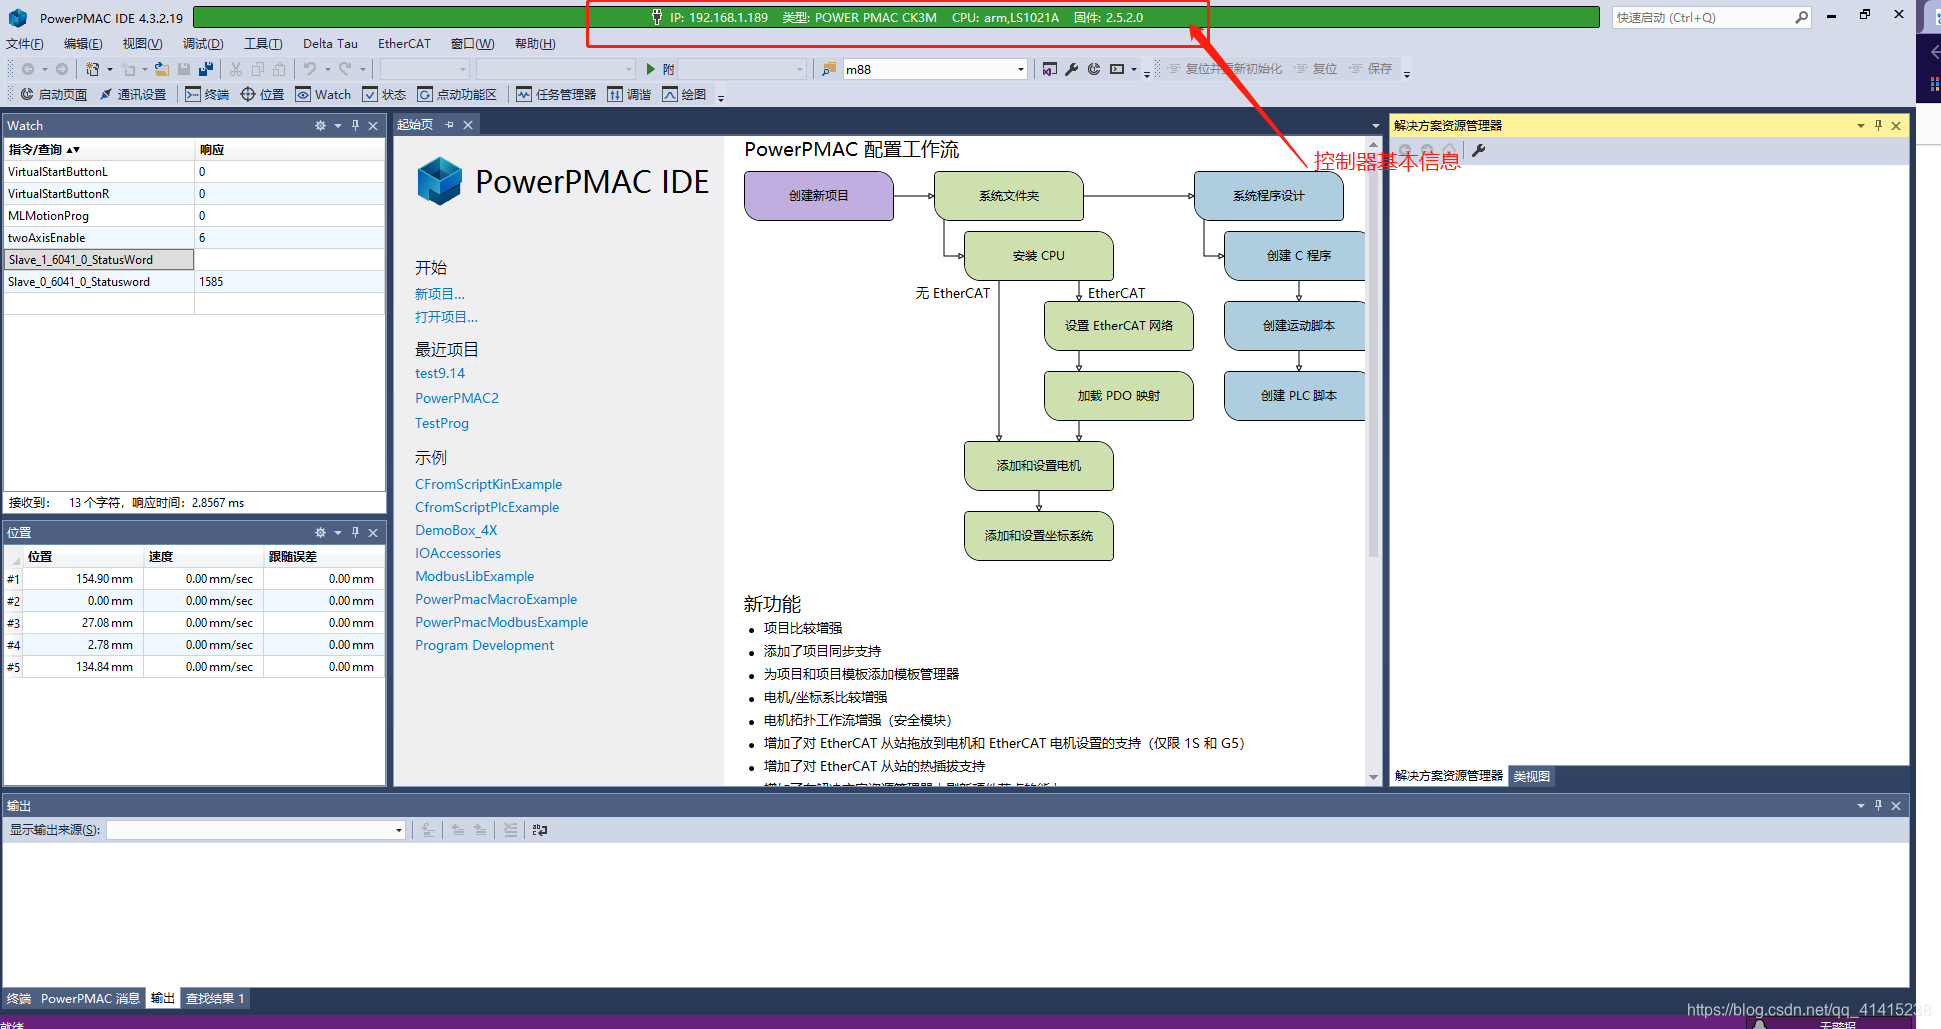Toggle auto-hide pin on the 输出 output panel
The width and height of the screenshot is (1941, 1029).
1878,806
